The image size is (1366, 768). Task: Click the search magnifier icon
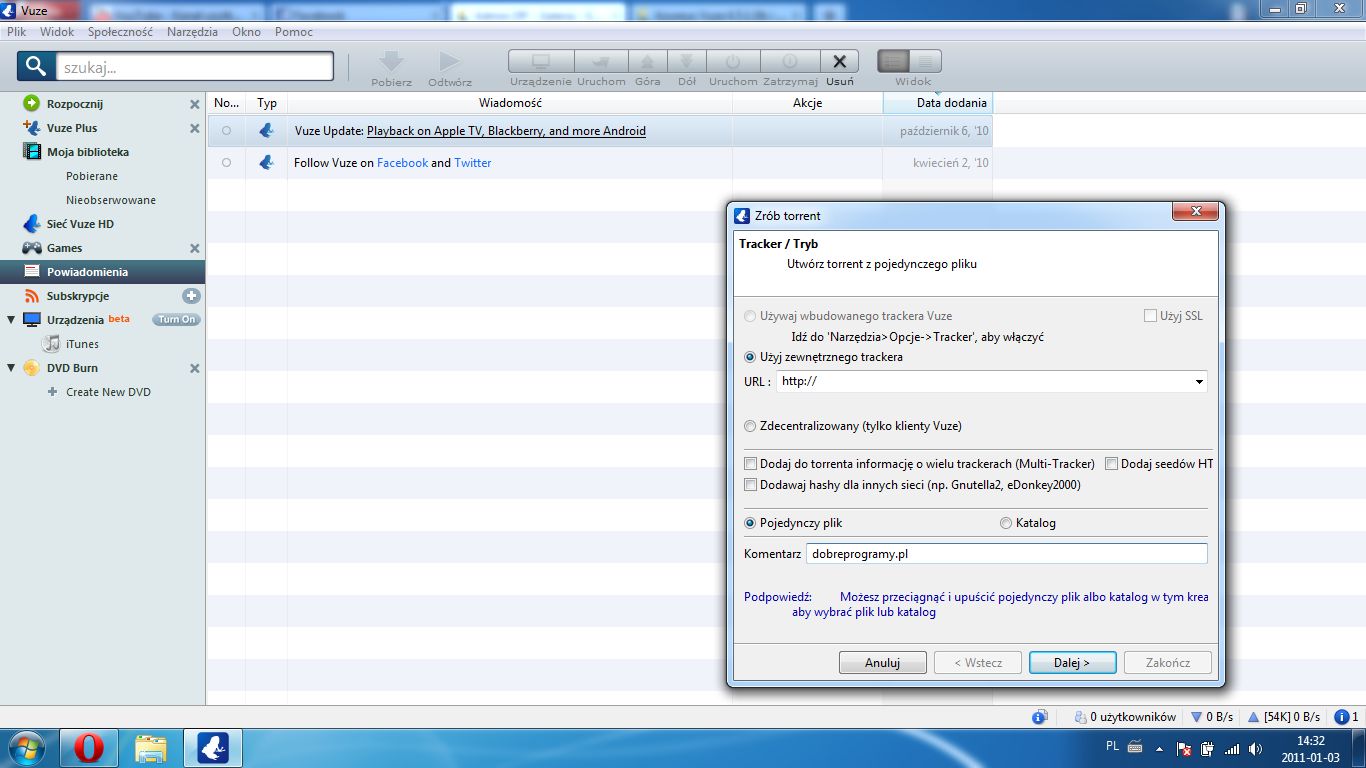(x=36, y=67)
